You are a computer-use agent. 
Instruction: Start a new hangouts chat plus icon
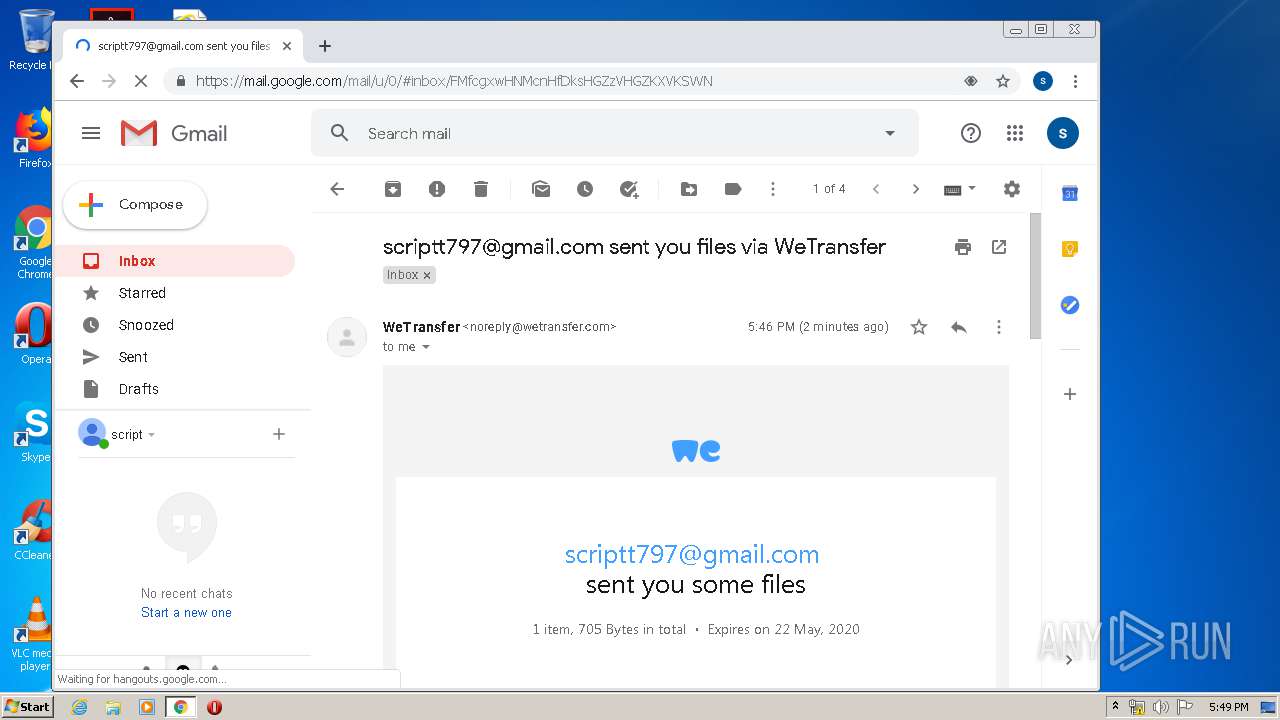tap(279, 434)
